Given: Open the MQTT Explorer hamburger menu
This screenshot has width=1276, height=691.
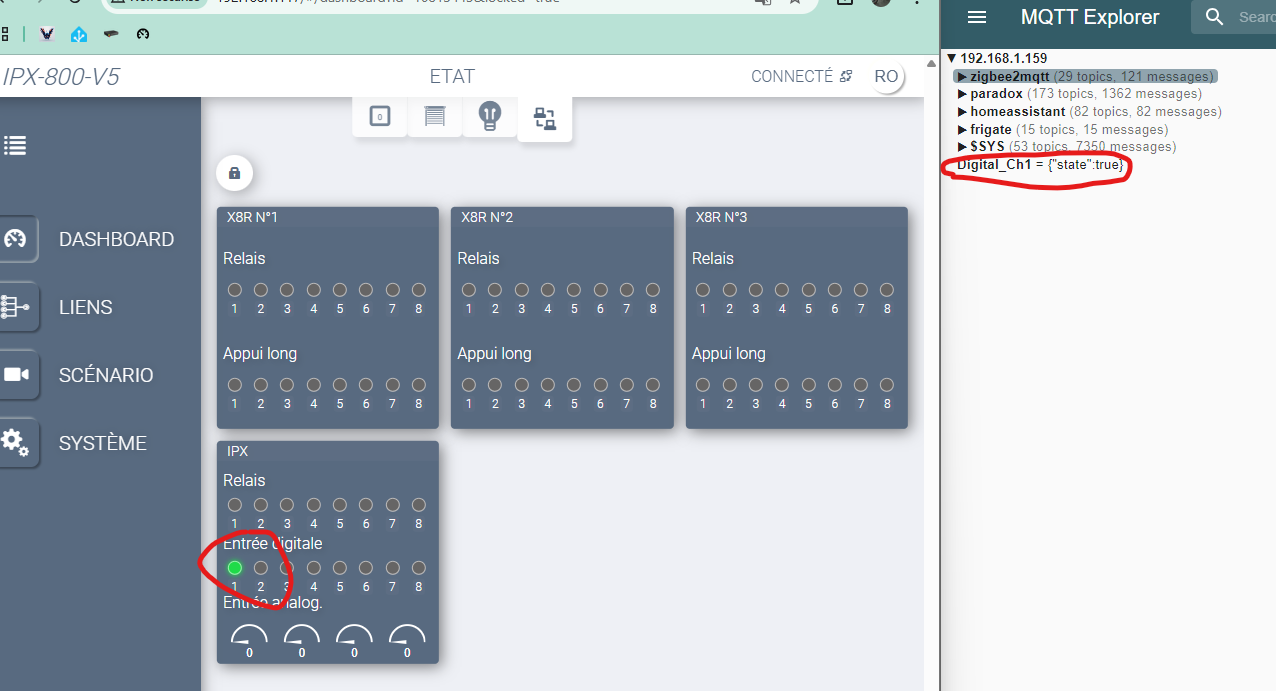Looking at the screenshot, I should (x=977, y=17).
